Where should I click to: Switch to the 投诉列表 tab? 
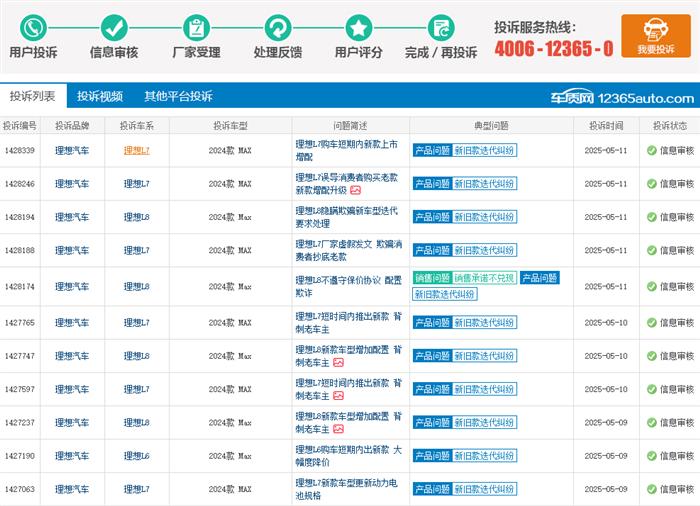point(33,96)
